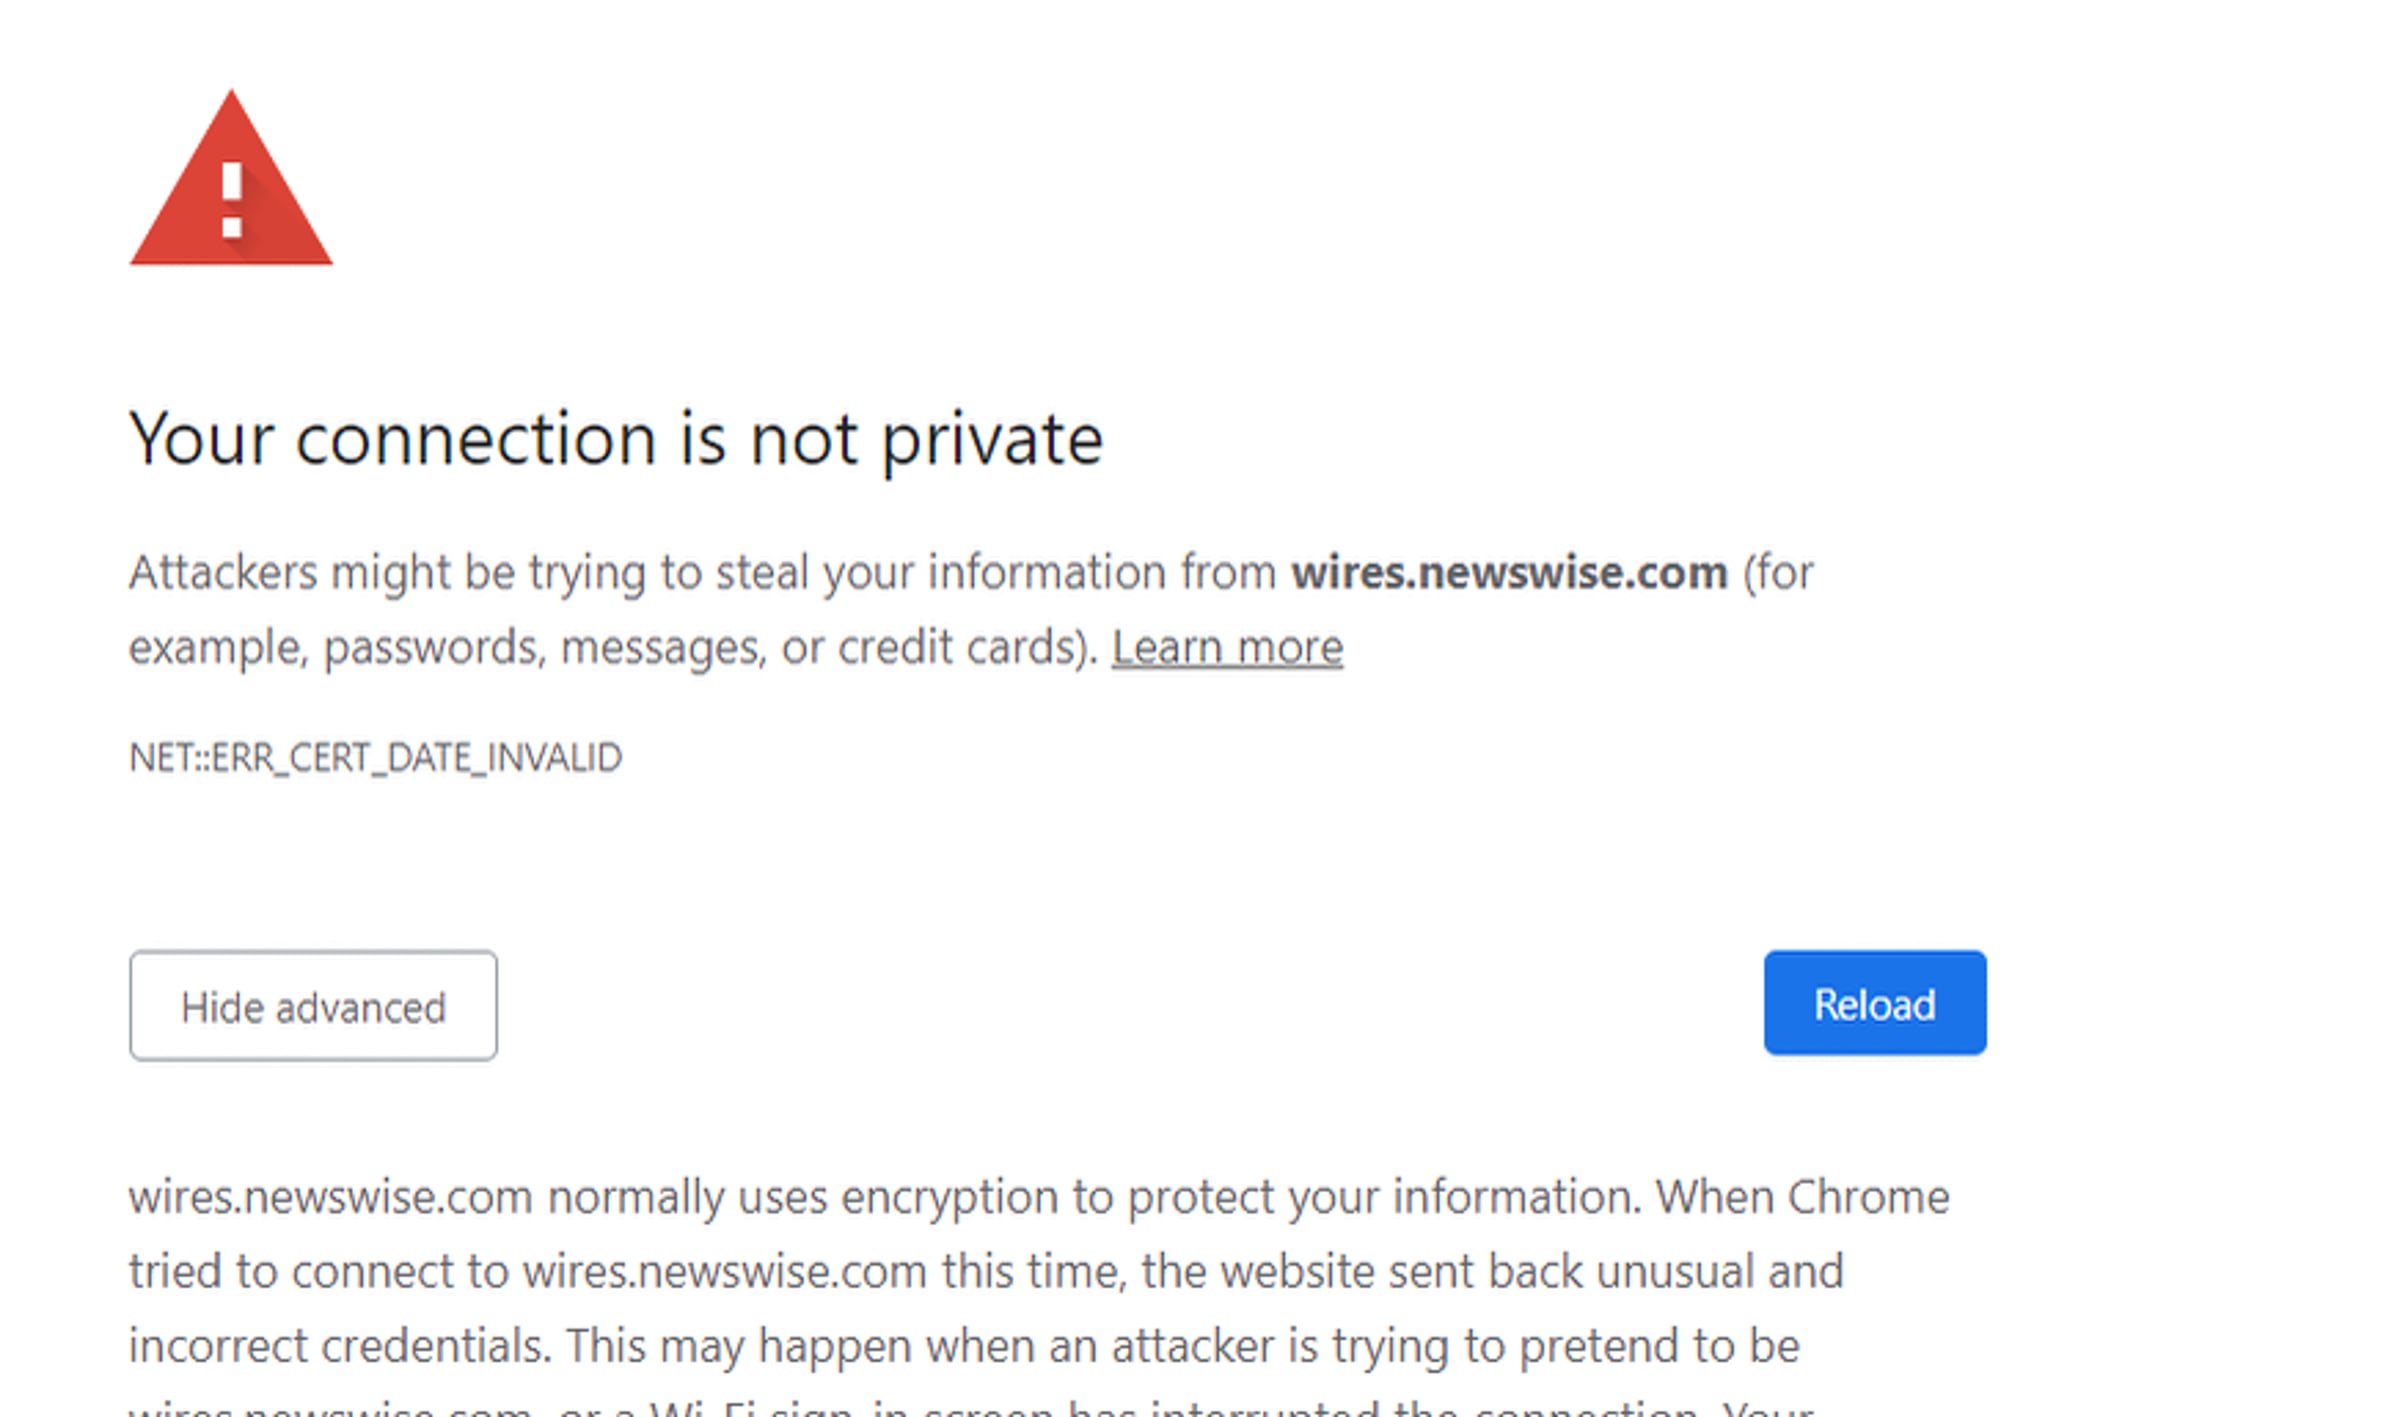Click wires.newswise.com before "normally uses encryption"

click(x=330, y=1197)
